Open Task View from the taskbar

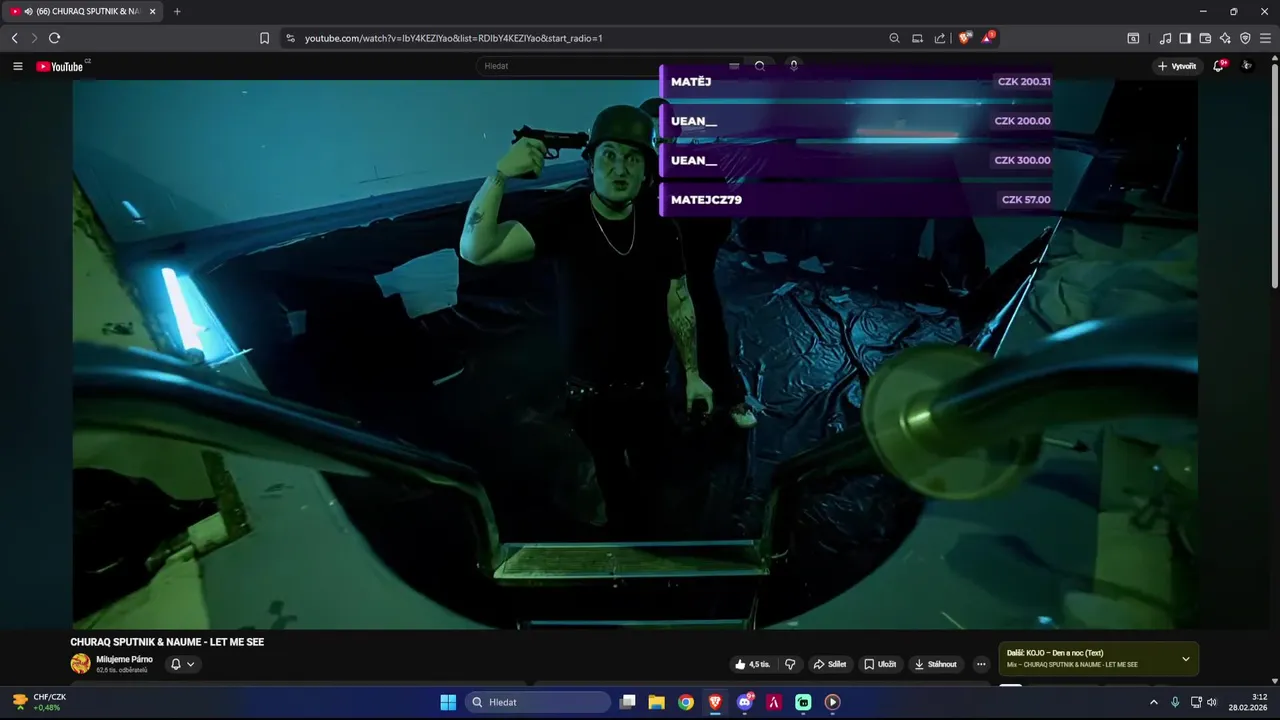tap(628, 702)
